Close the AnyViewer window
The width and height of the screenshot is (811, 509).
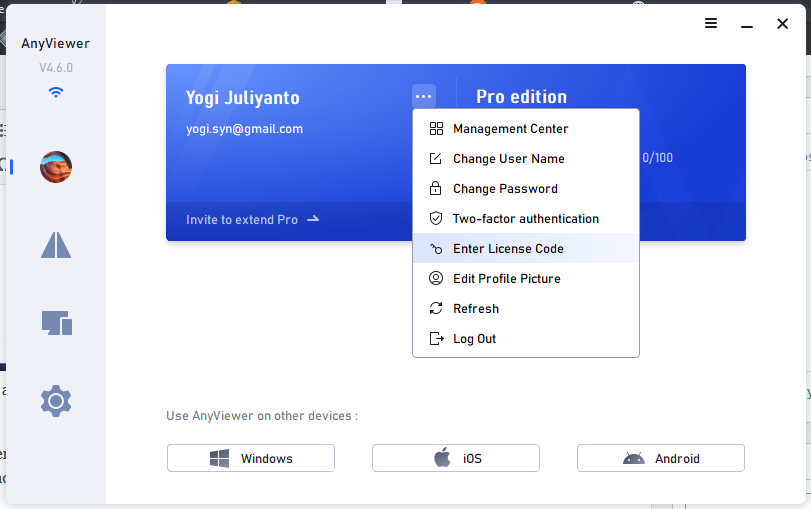pos(782,23)
